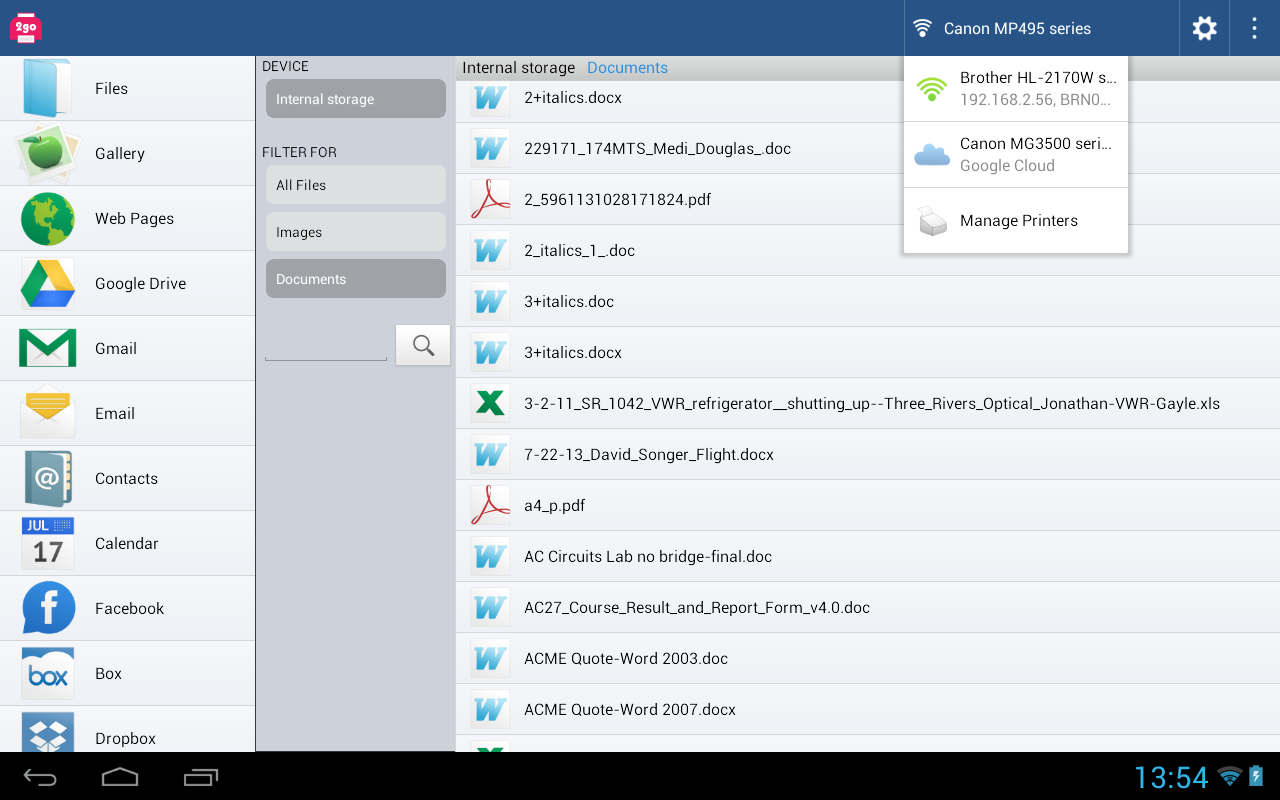Click the Word icon for AC27_Course_Result form
1280x800 pixels.
(490, 607)
